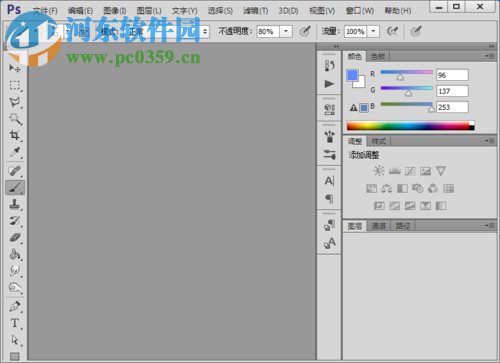Pick a color from the spectrum ramp
500x363 pixels.
pyautogui.click(x=411, y=126)
